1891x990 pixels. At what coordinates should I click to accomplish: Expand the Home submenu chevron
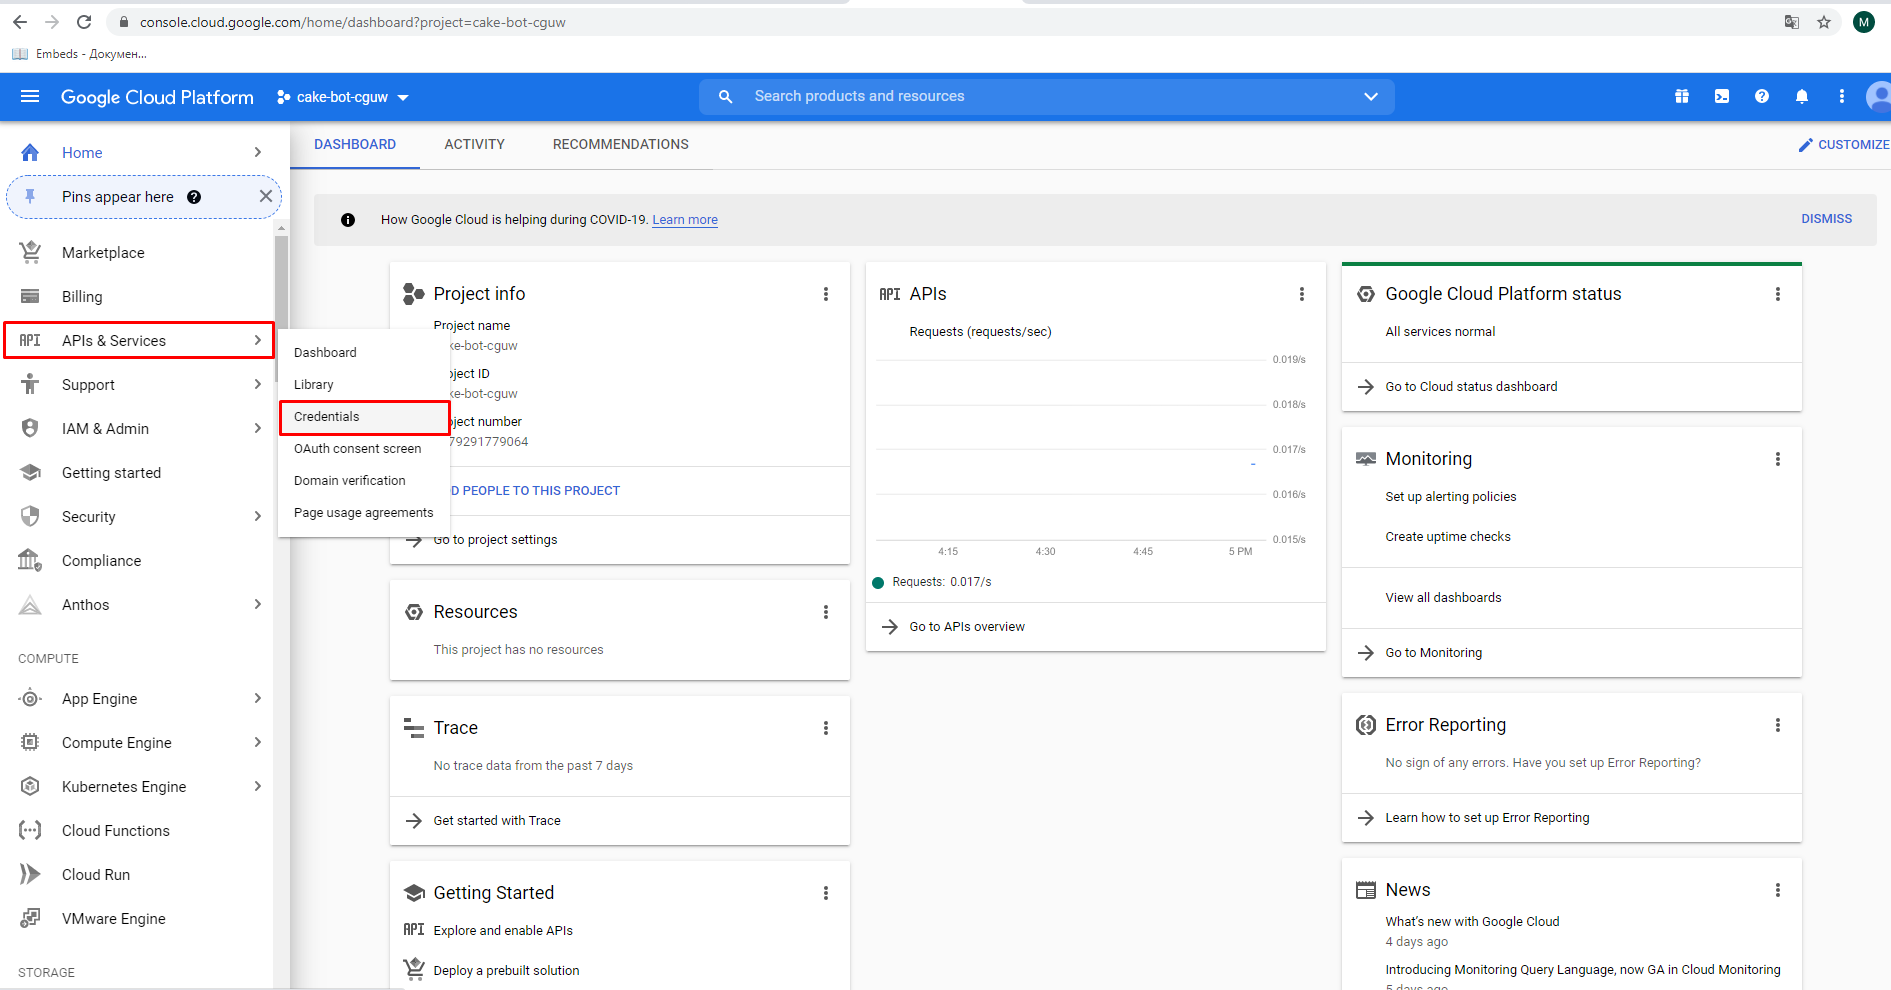click(258, 153)
